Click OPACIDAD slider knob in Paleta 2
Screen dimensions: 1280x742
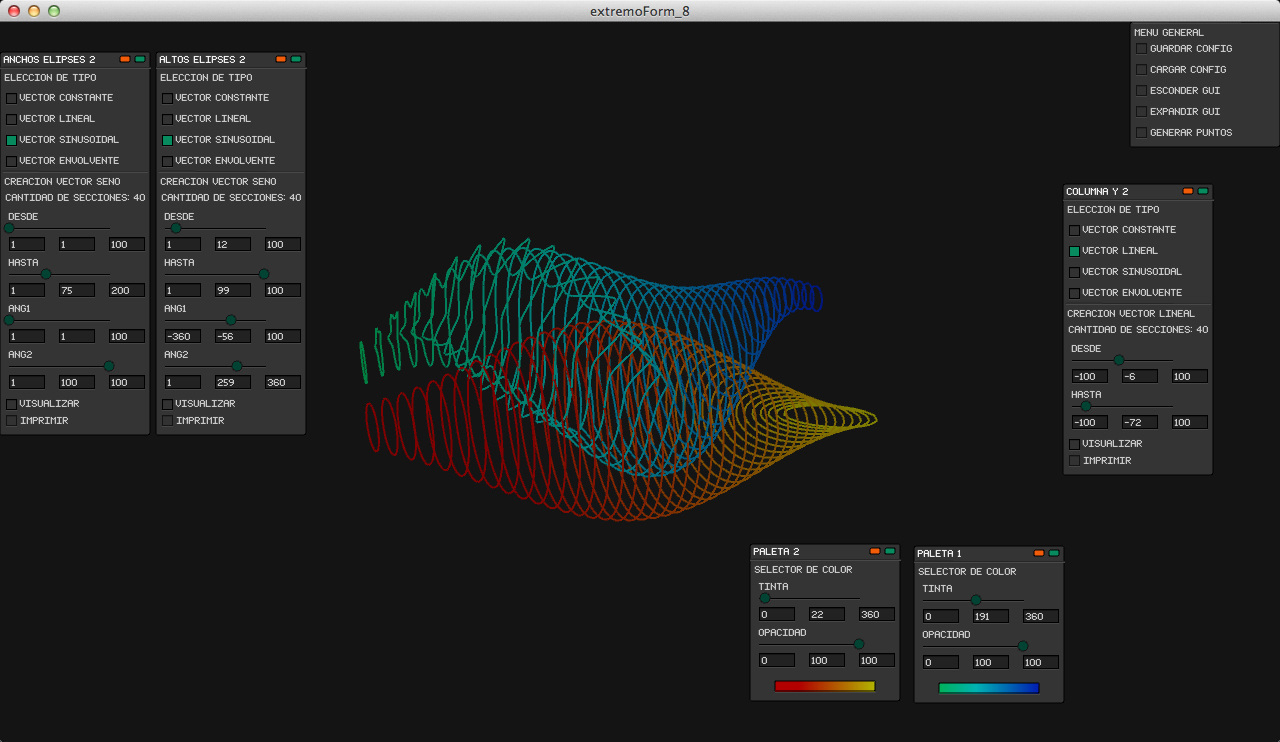pyautogui.click(x=858, y=644)
